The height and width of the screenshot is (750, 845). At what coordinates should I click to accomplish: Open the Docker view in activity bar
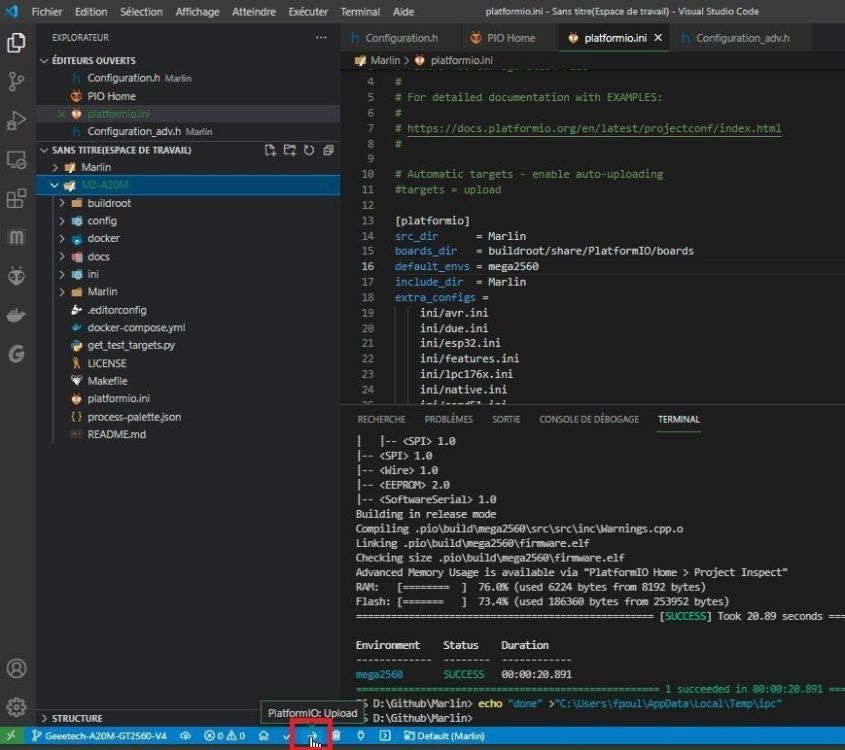(x=16, y=316)
